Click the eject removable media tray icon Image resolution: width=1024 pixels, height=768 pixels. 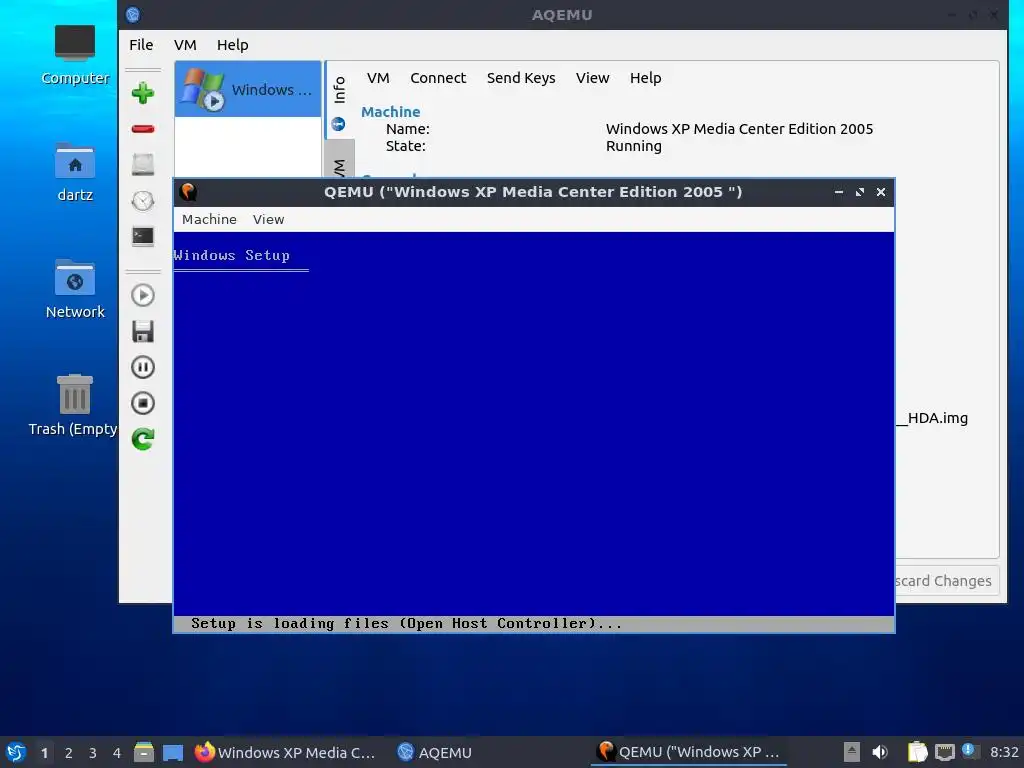[x=852, y=752]
